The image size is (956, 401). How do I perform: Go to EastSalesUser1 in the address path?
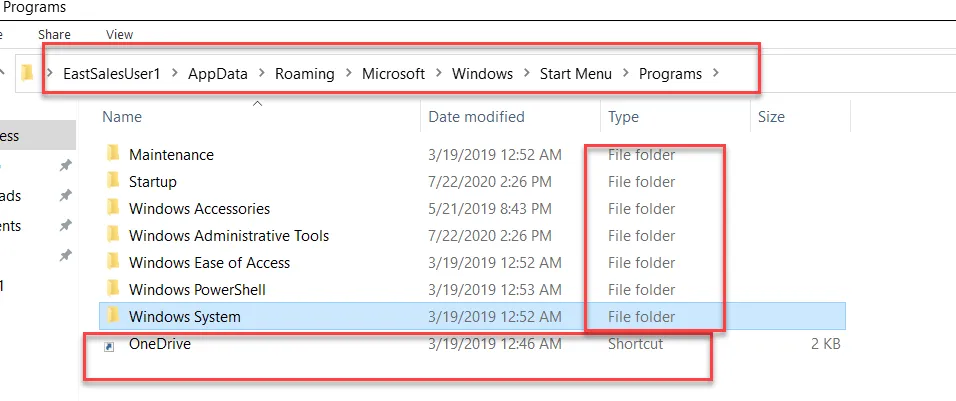pyautogui.click(x=111, y=74)
